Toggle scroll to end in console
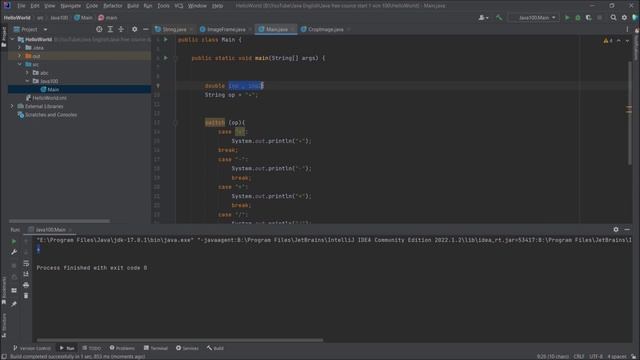The height and width of the screenshot is (360, 640). coord(26,274)
